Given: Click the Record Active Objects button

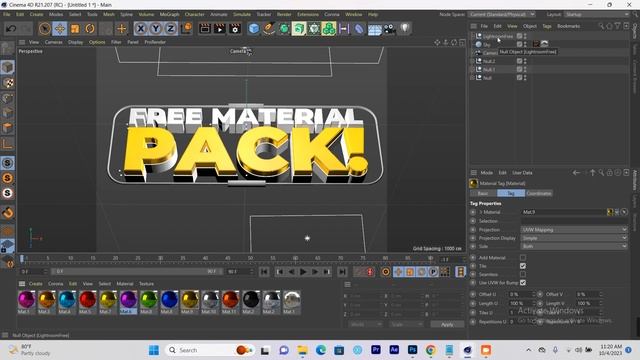Looking at the screenshot, I should click(359, 272).
